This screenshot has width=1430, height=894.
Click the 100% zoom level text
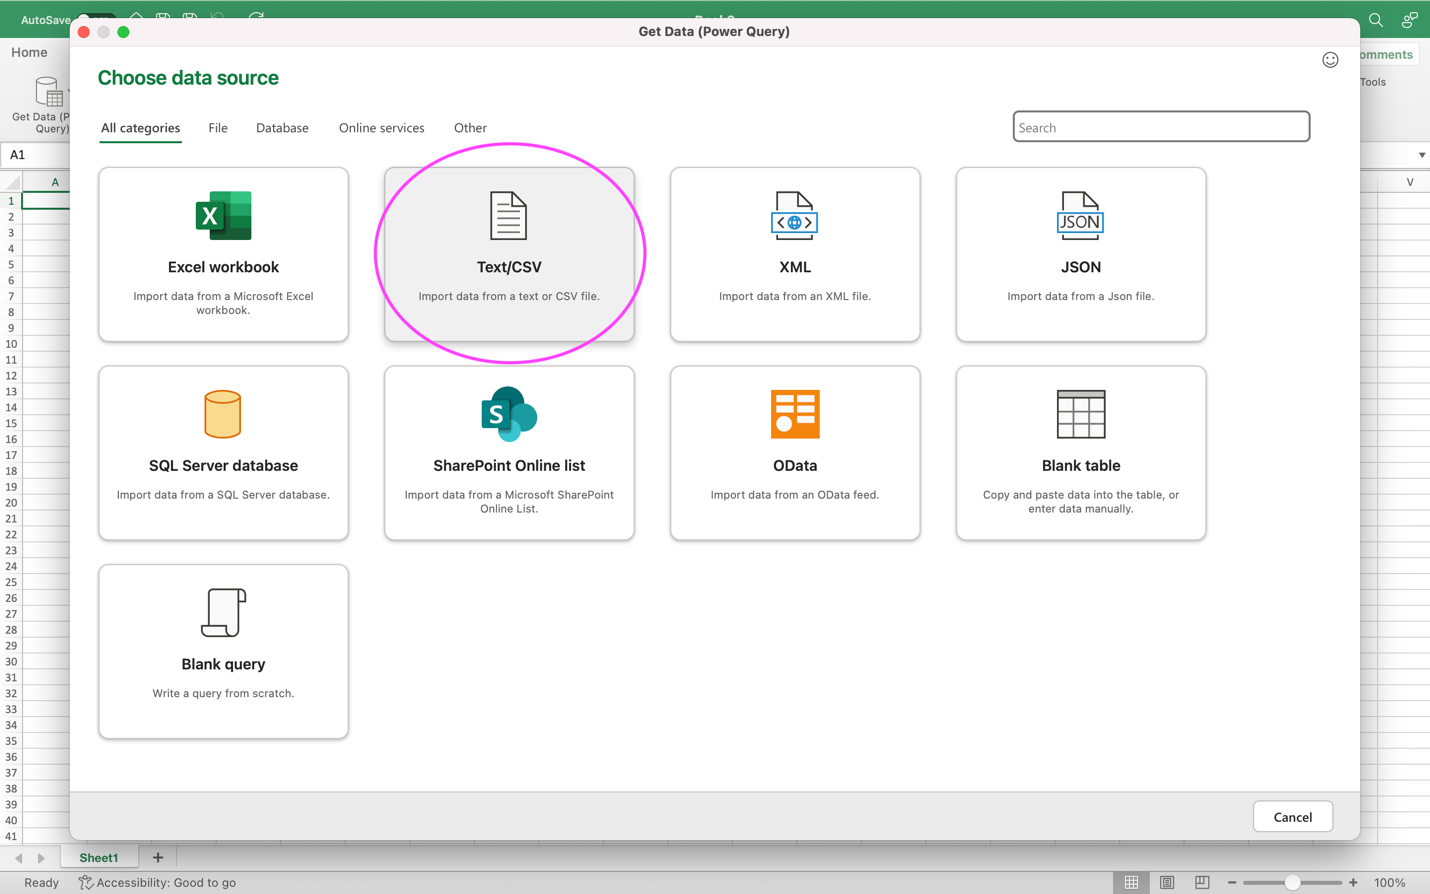1390,883
